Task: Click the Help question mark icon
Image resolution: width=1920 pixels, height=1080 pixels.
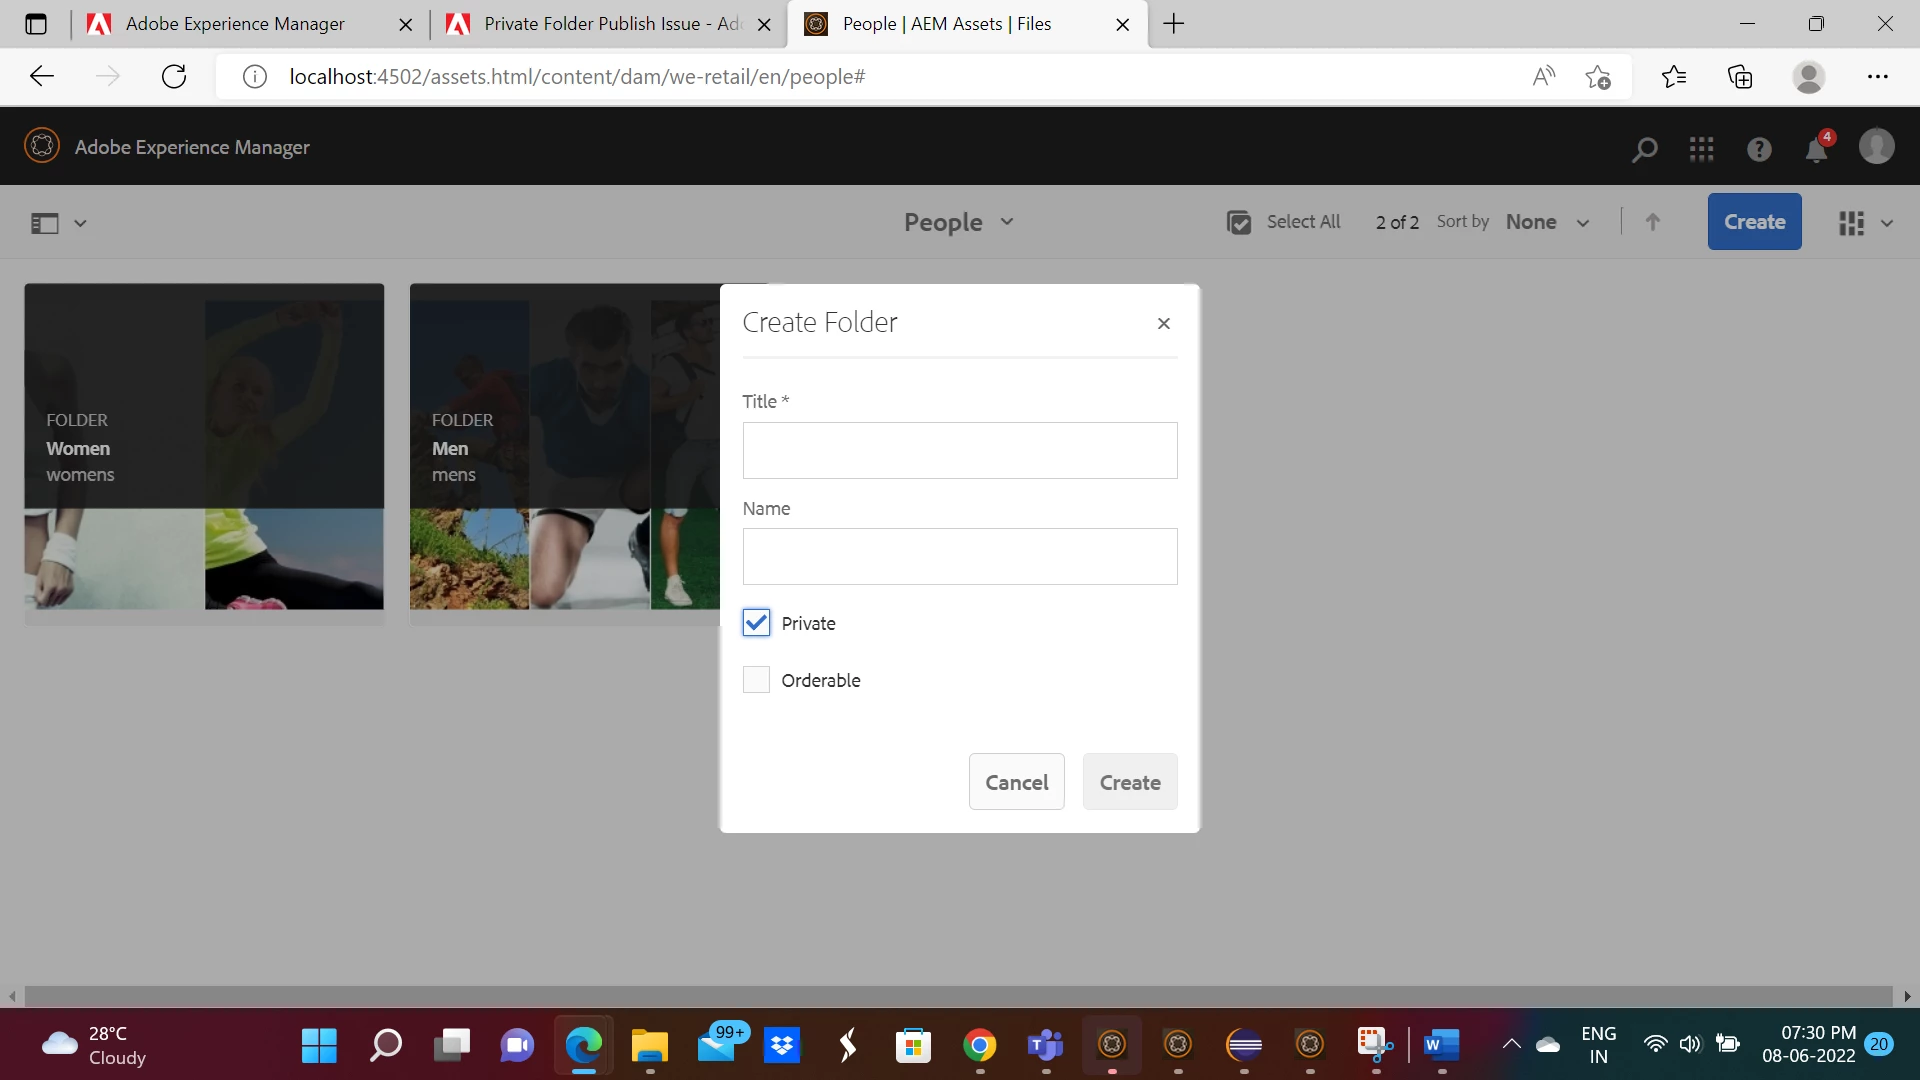Action: click(x=1759, y=149)
